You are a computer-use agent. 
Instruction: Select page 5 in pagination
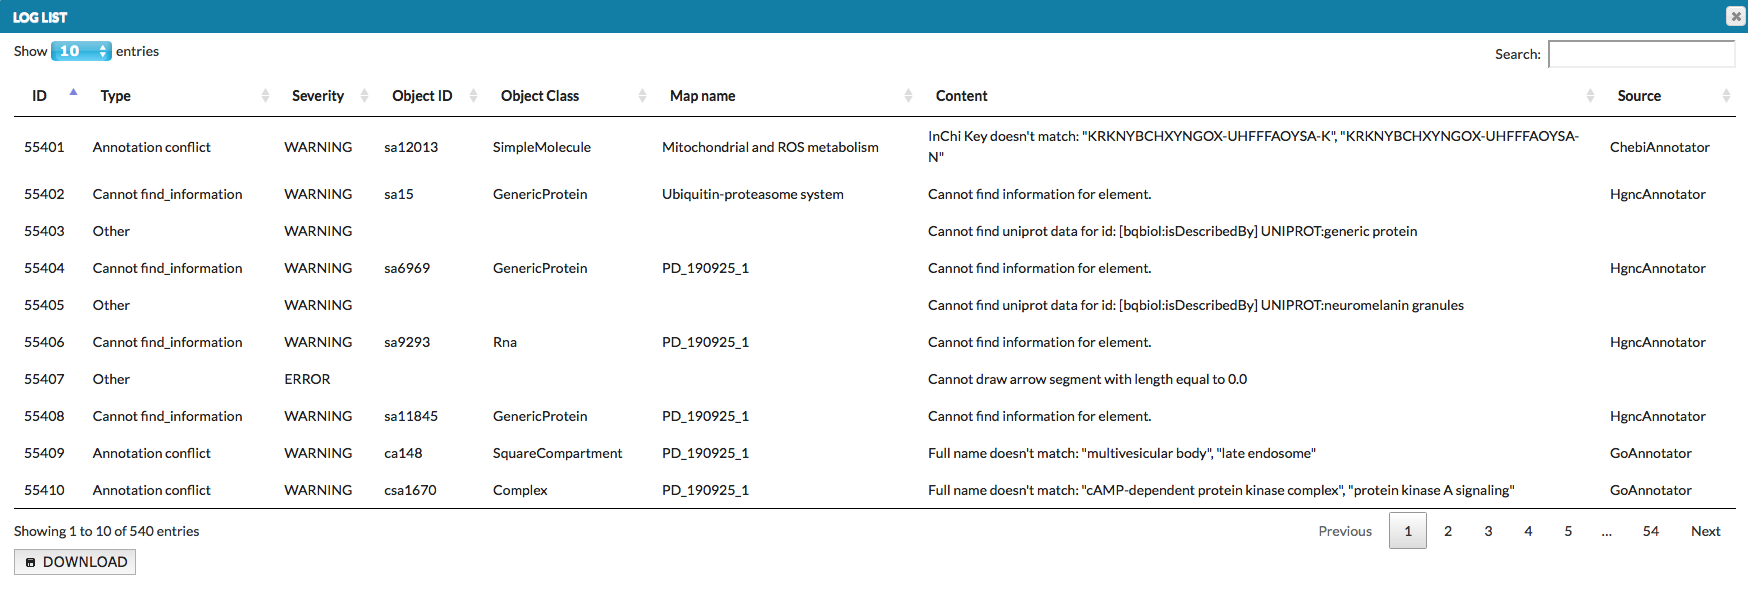pyautogui.click(x=1568, y=531)
